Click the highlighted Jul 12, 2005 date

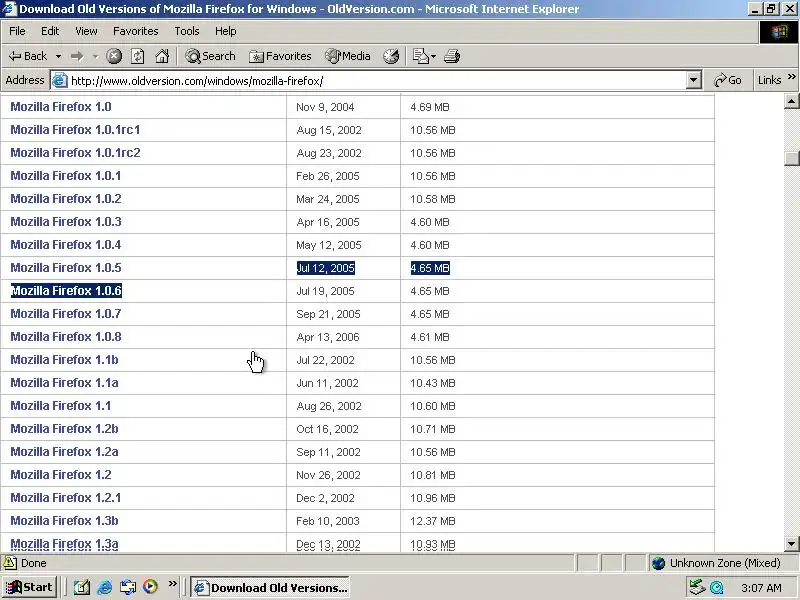click(x=326, y=268)
